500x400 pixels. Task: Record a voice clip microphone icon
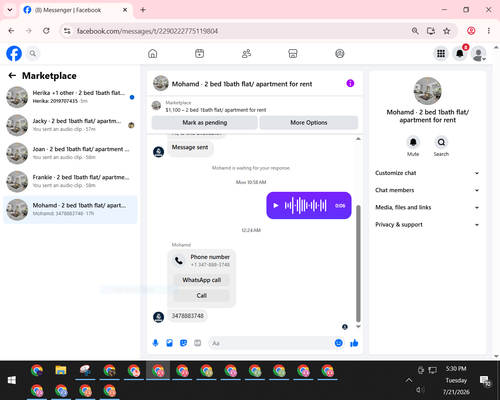click(x=155, y=343)
